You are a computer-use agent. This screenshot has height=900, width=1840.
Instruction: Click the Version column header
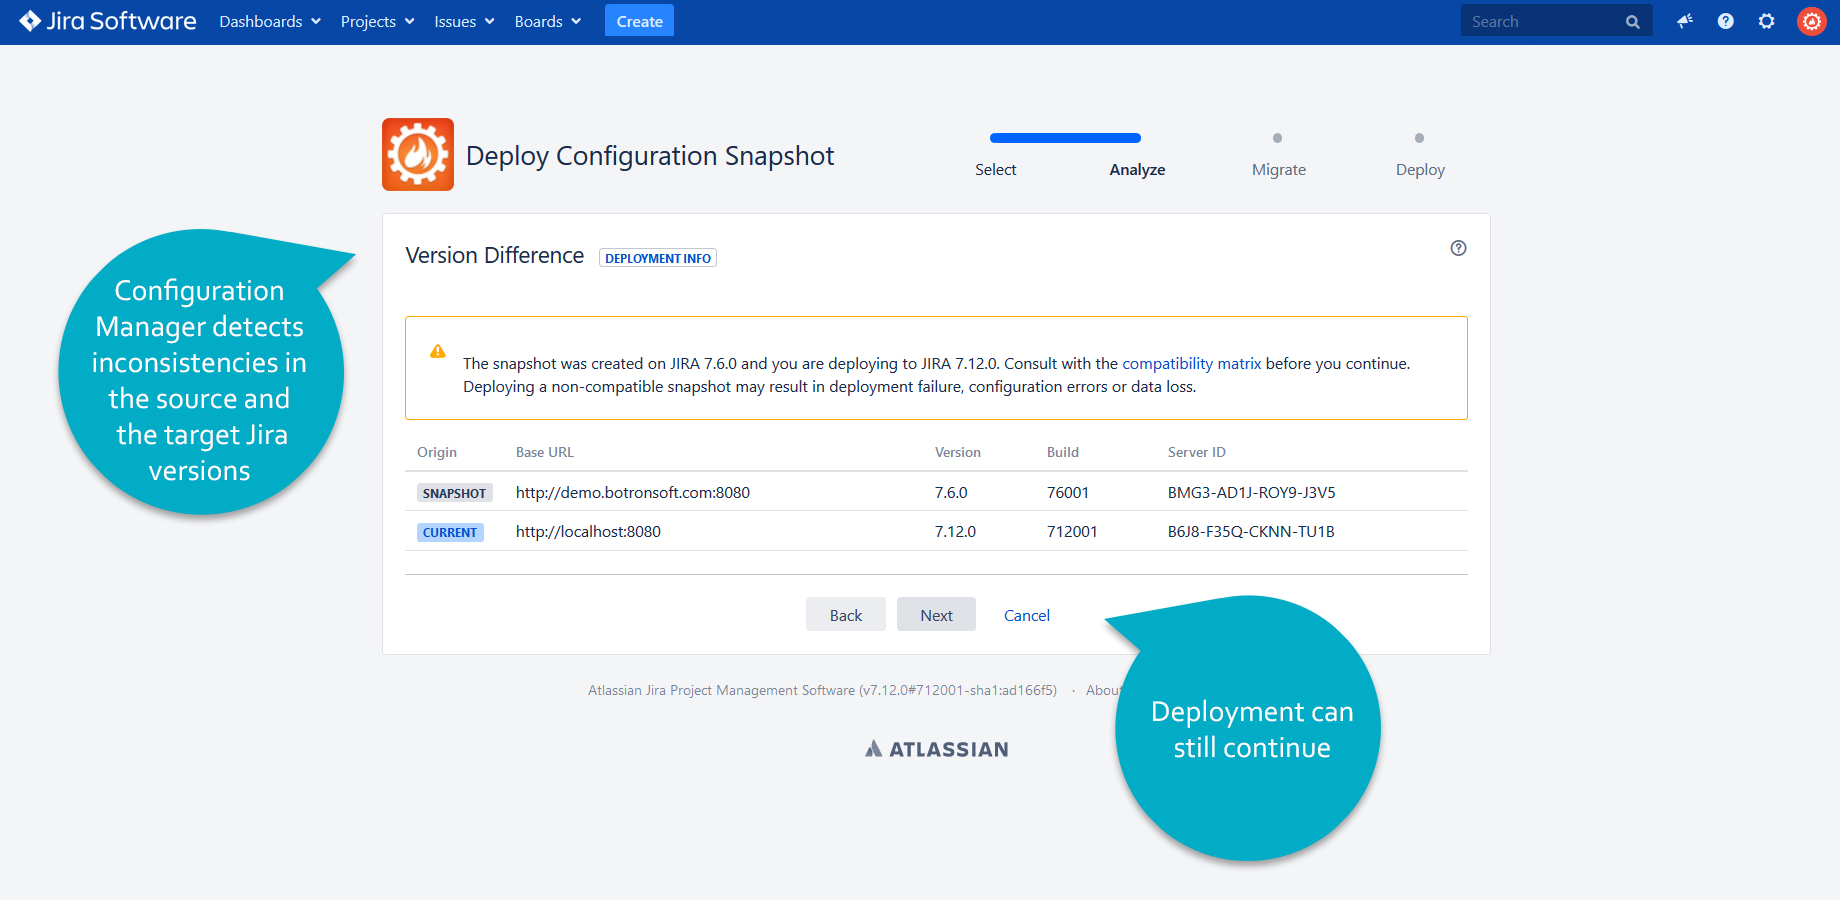coord(958,452)
